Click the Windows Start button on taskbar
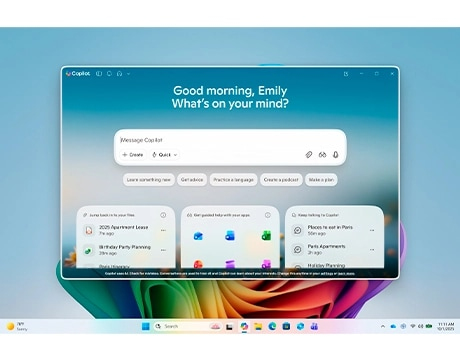This screenshot has height=360, width=460. click(146, 326)
